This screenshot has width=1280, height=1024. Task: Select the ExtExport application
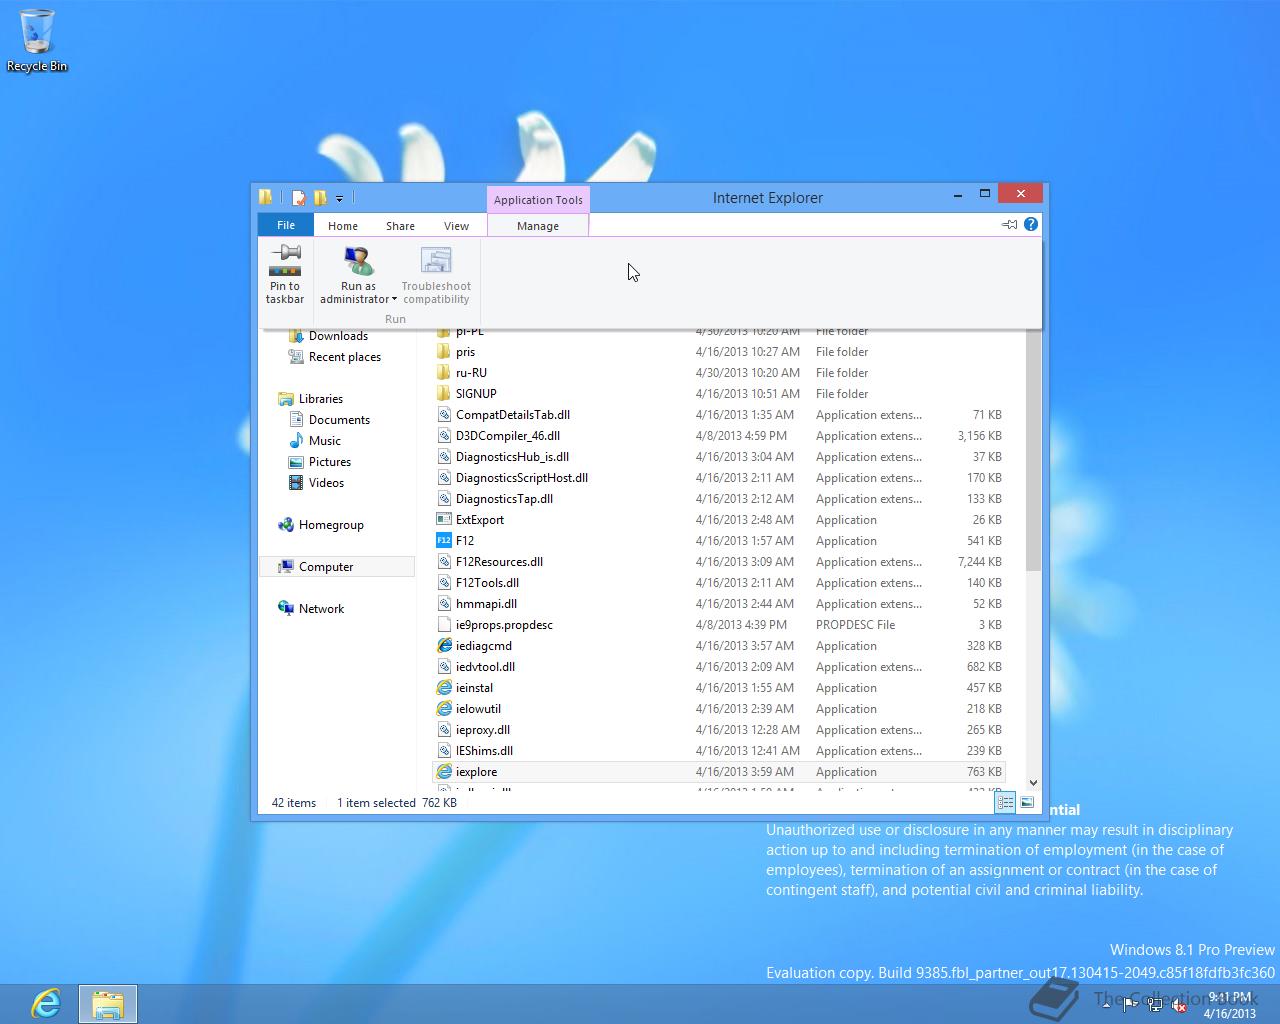718,520
